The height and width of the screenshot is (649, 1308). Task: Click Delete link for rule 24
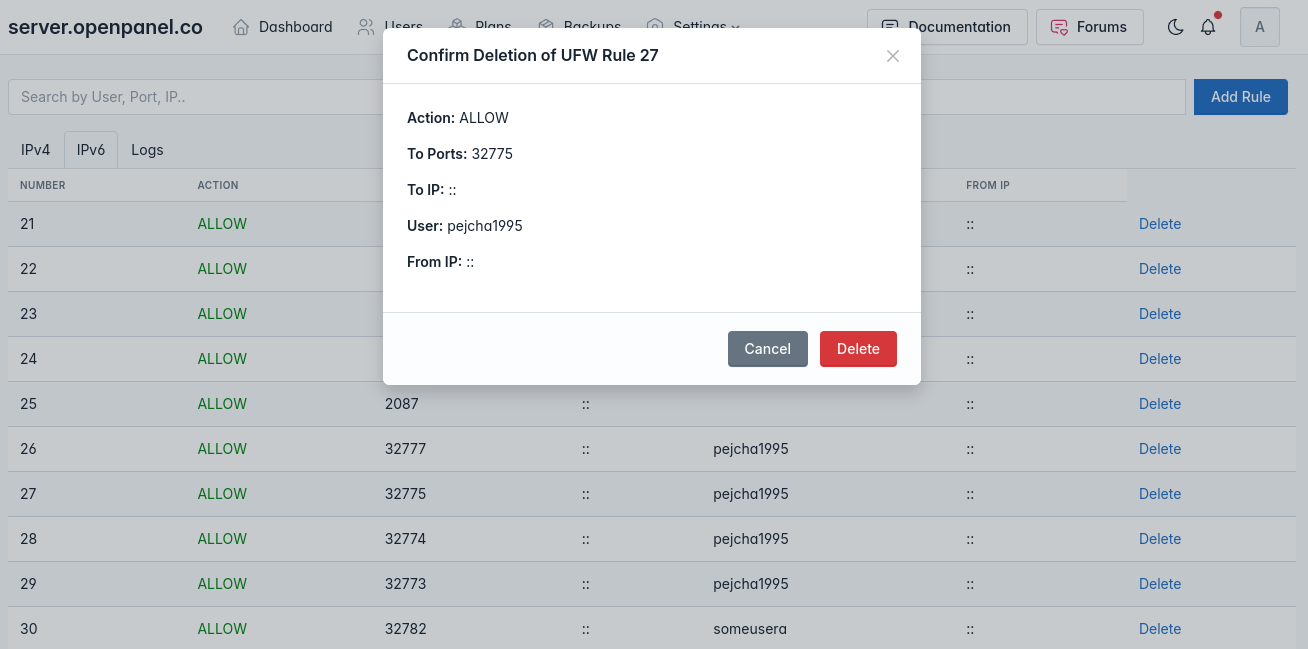(1160, 359)
